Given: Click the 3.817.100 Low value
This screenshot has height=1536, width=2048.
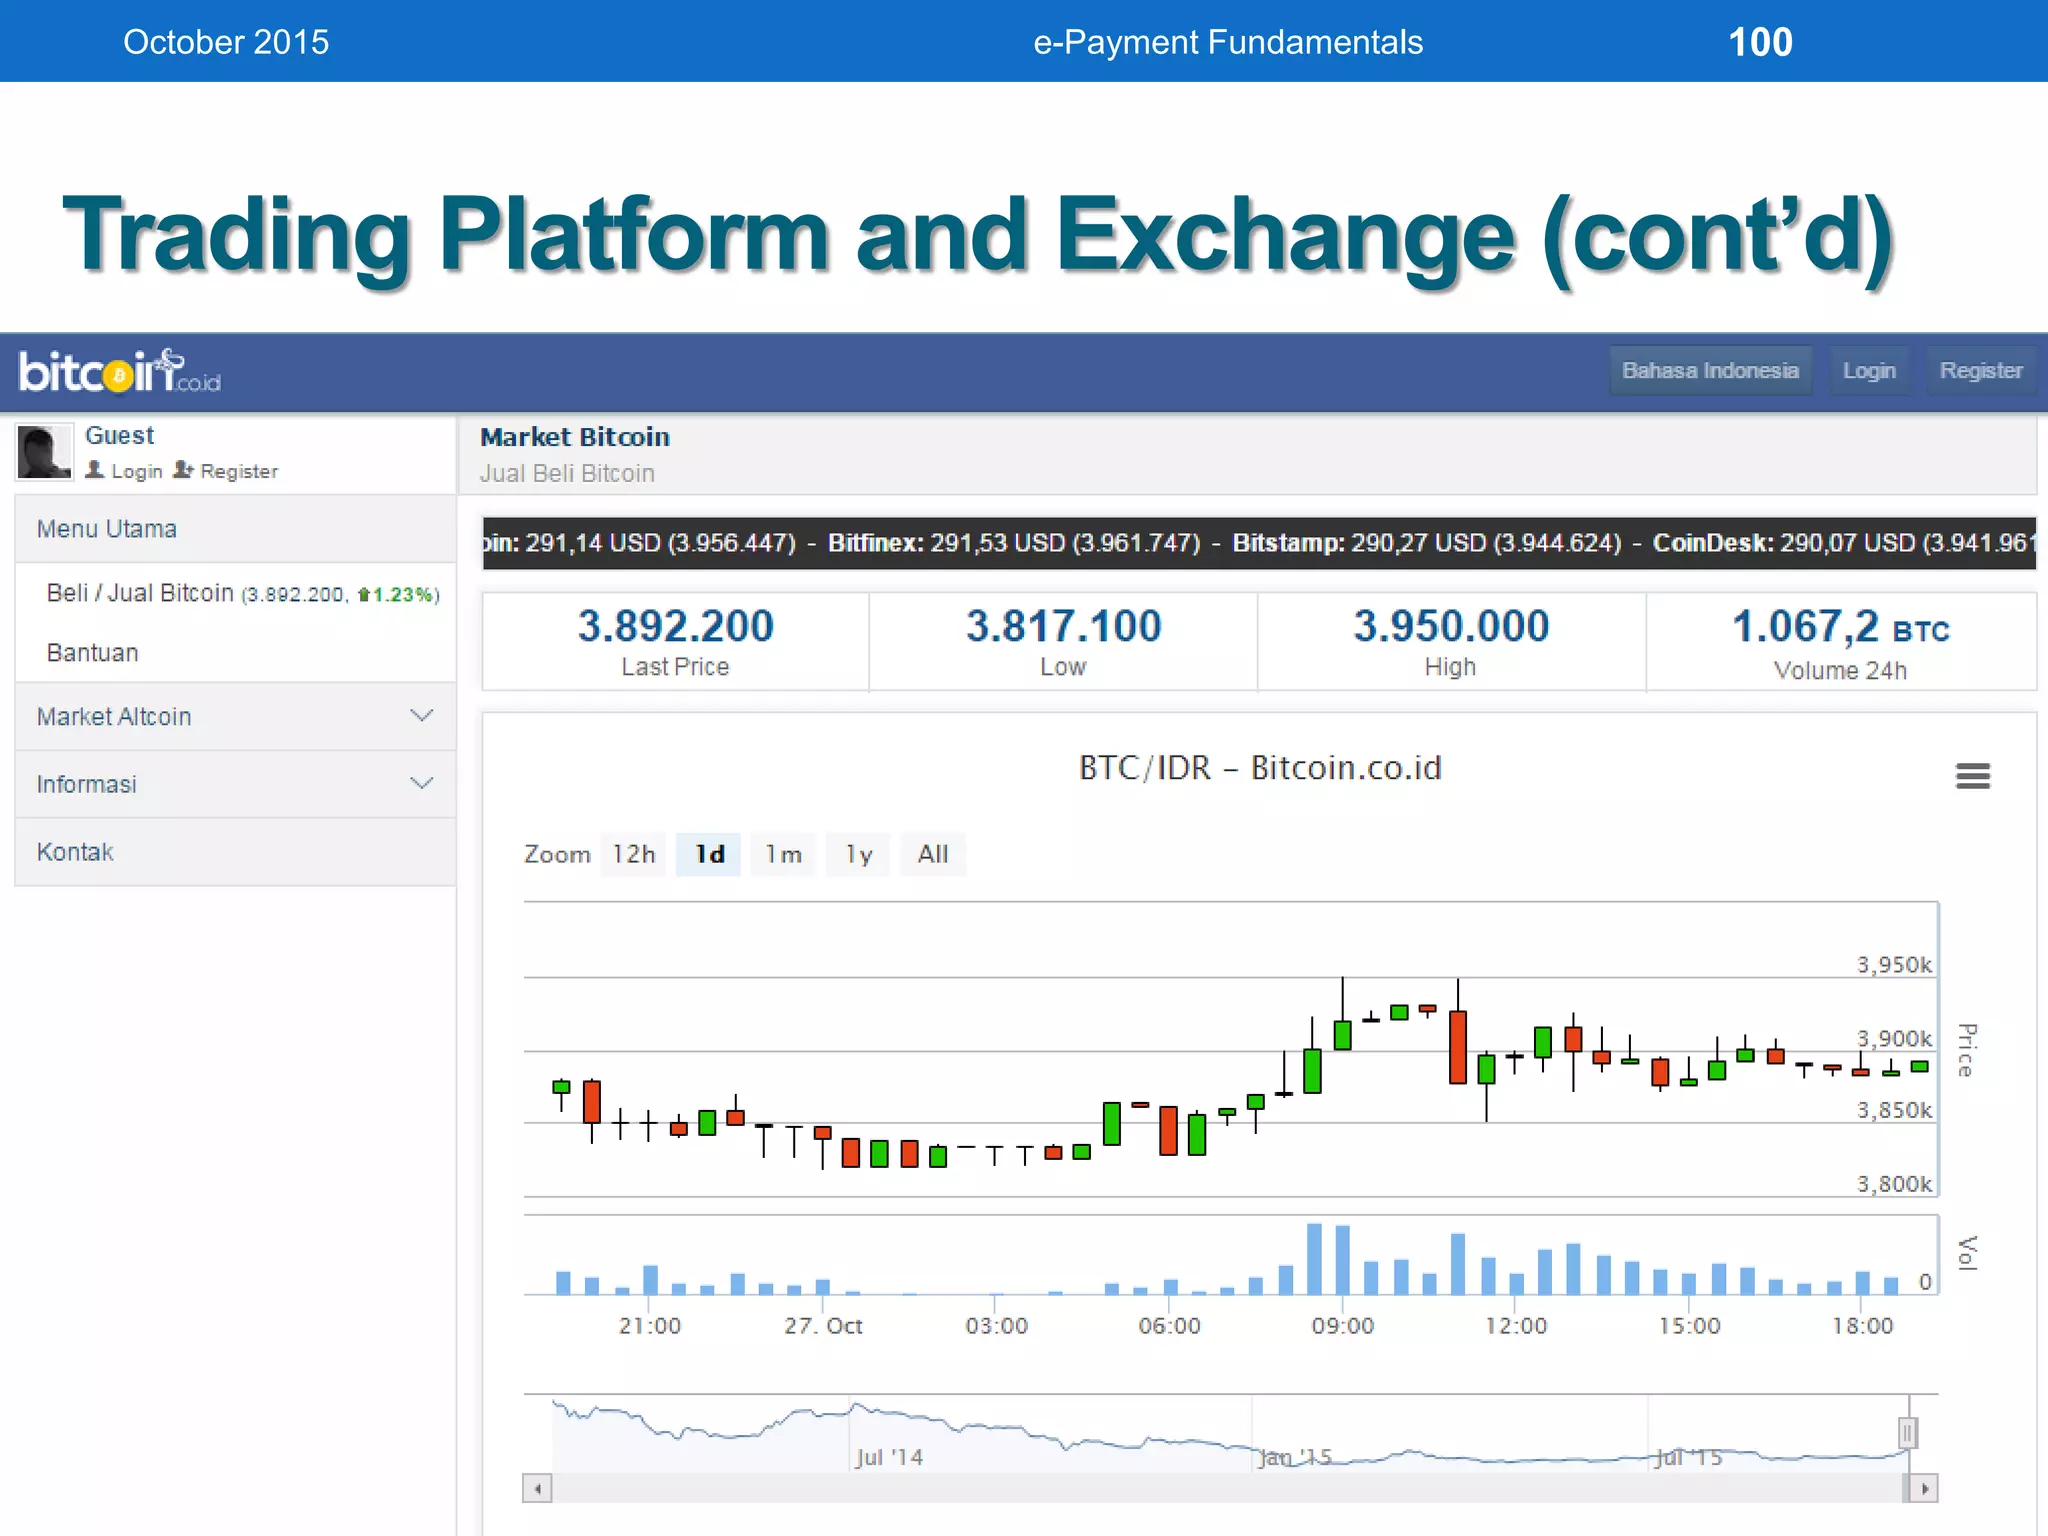Looking at the screenshot, I should 1063,627.
